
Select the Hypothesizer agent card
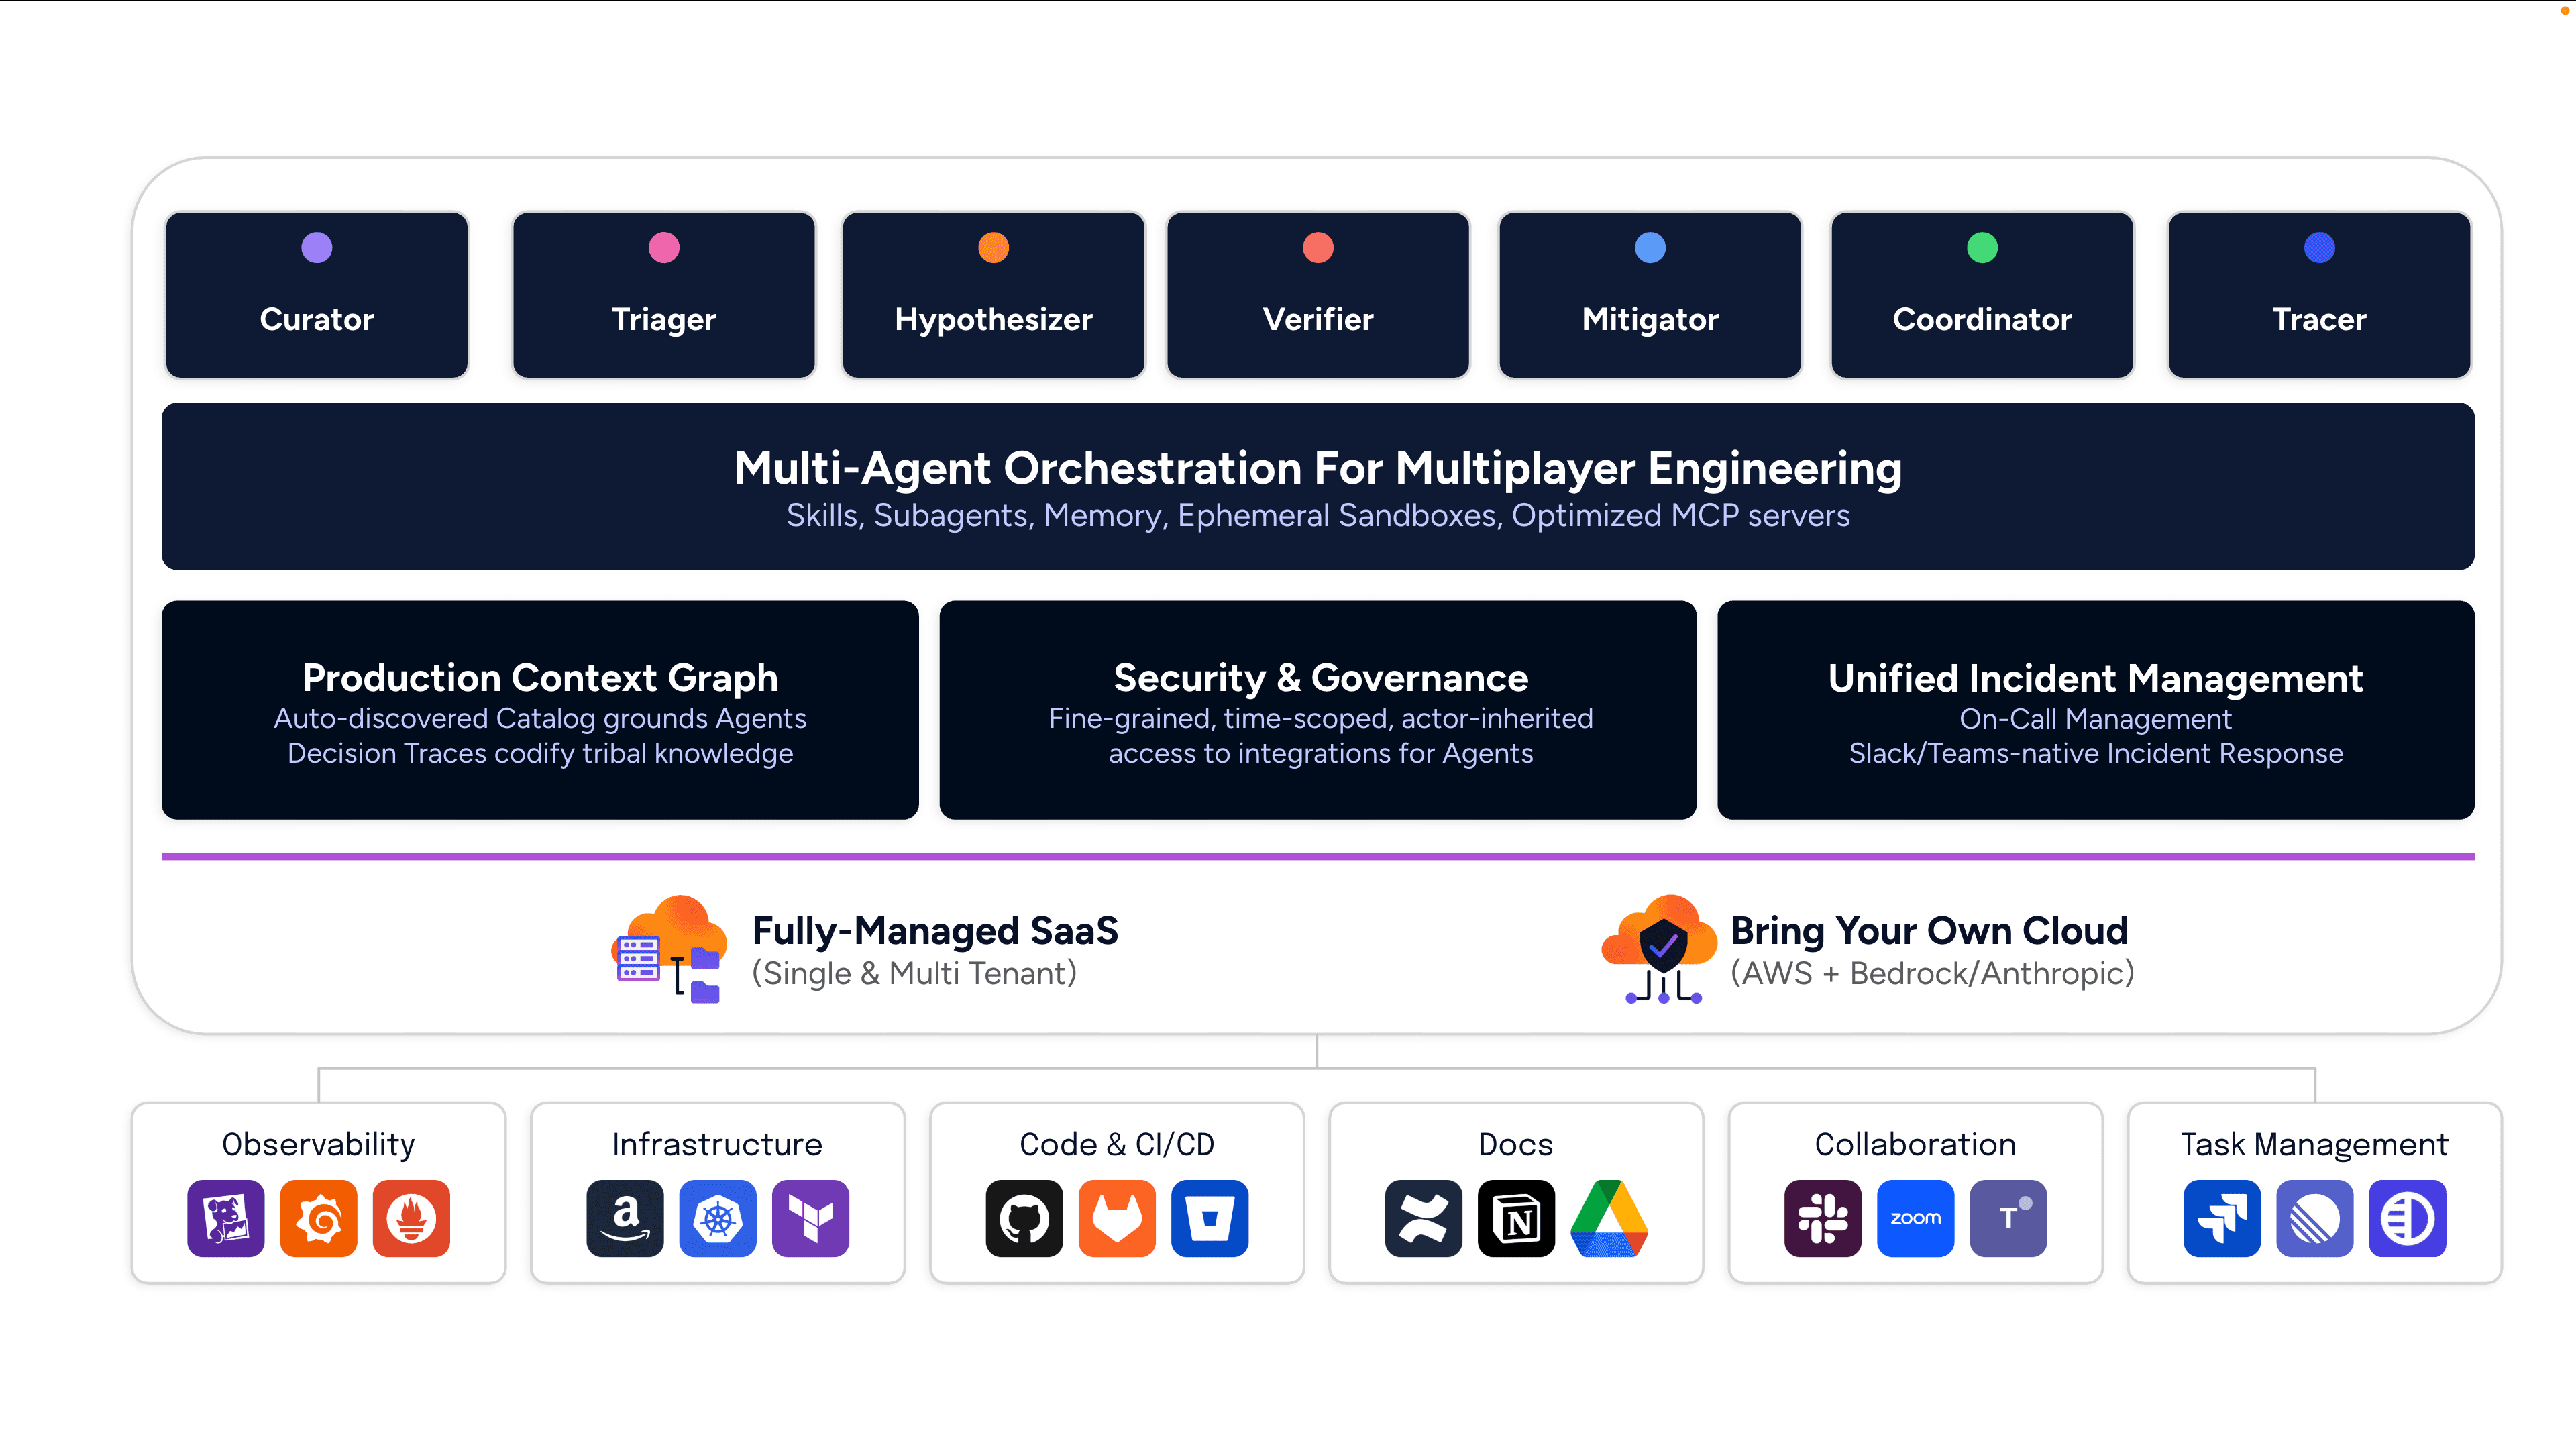pyautogui.click(x=993, y=295)
